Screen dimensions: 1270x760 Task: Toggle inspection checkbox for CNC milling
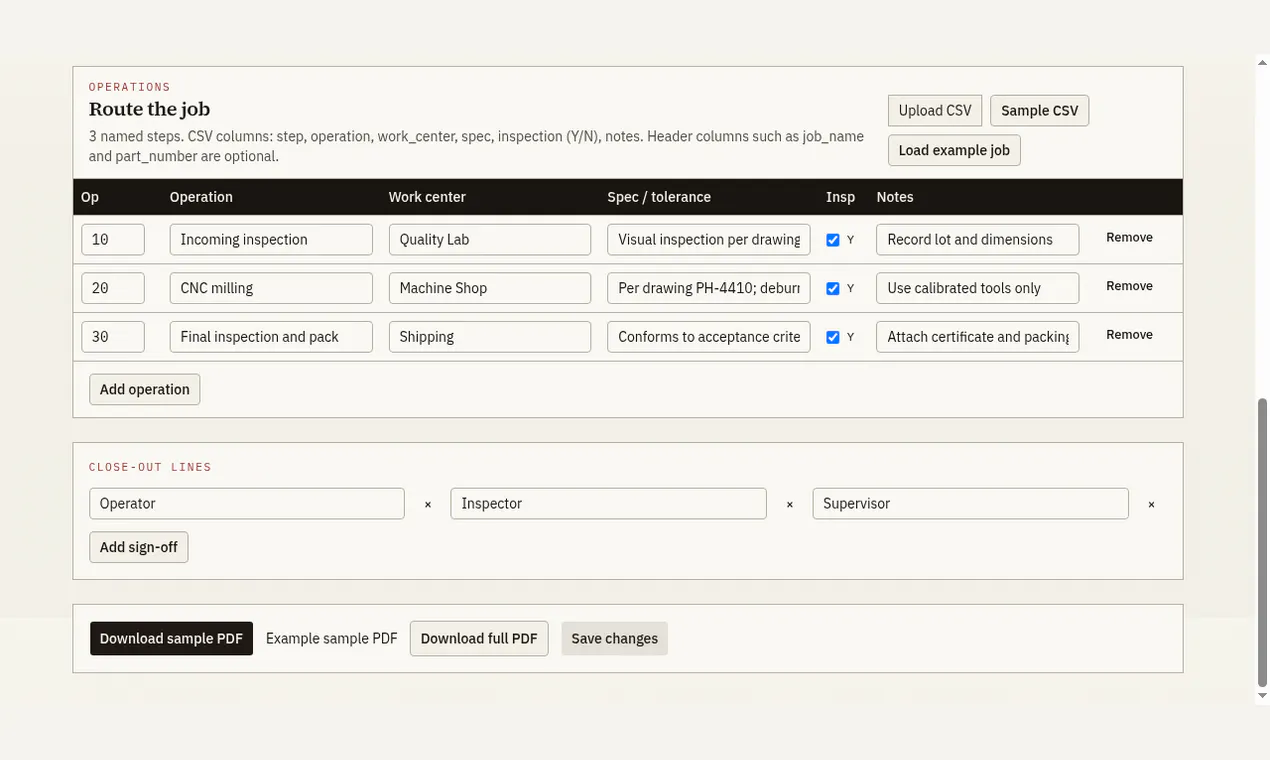[833, 289]
